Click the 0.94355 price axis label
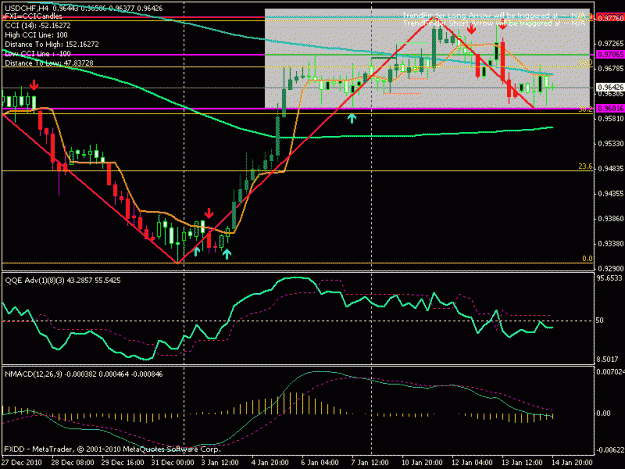This screenshot has height=469, width=625. (611, 194)
